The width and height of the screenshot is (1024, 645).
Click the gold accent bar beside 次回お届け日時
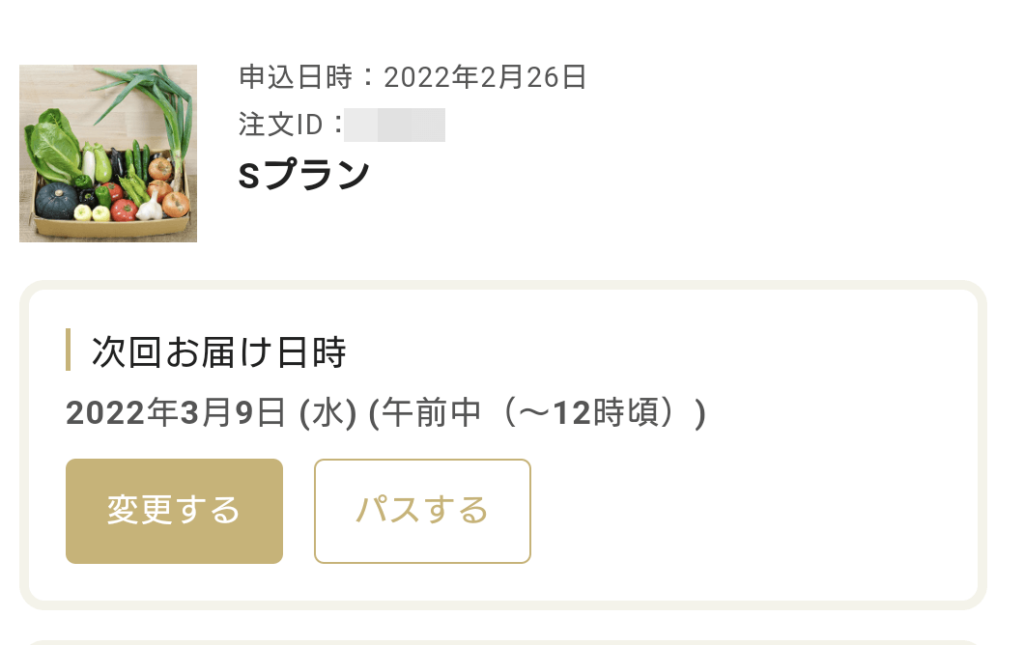[x=68, y=350]
